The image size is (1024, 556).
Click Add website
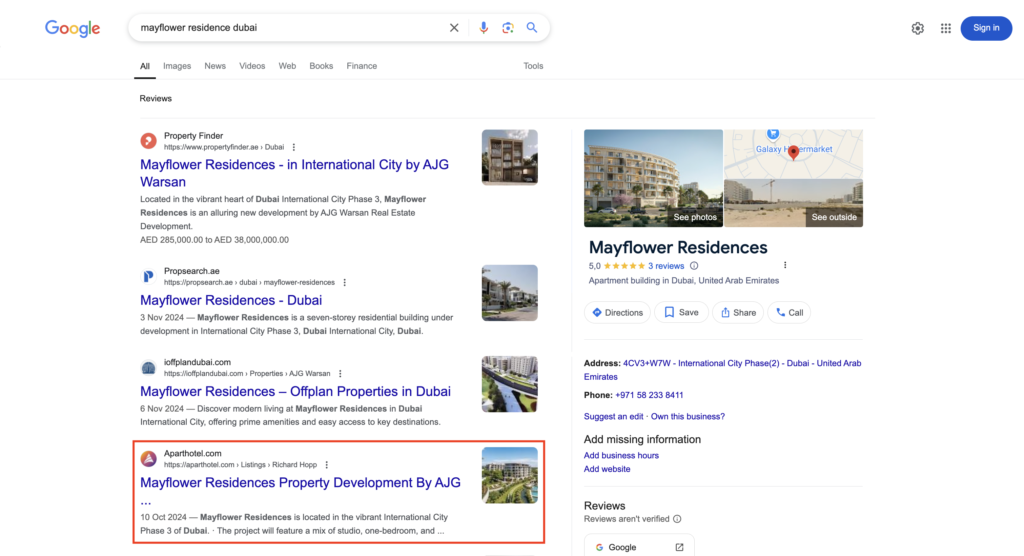coord(607,469)
